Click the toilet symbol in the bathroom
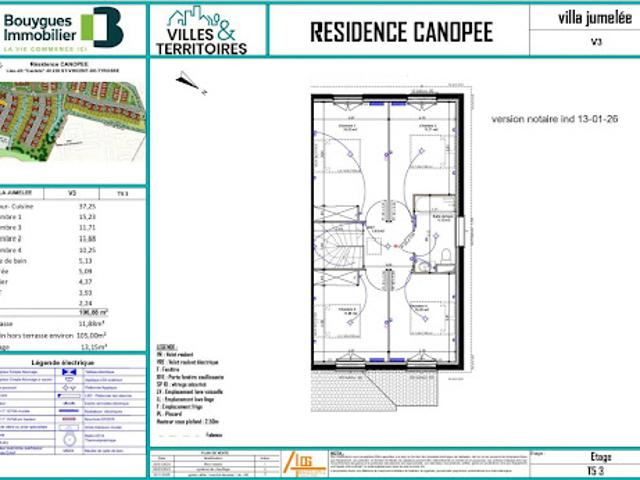Screen dimensions: 640x480 point(446,256)
